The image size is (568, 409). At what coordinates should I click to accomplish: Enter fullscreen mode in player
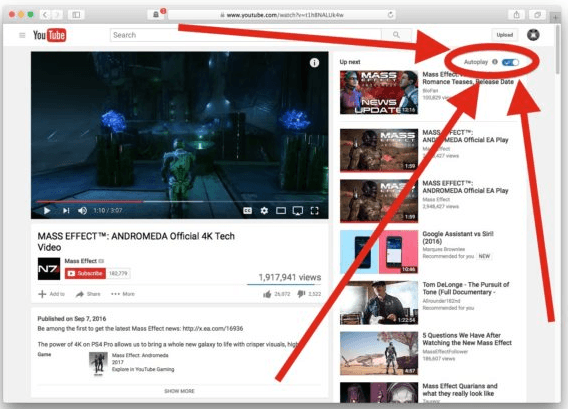[x=314, y=210]
